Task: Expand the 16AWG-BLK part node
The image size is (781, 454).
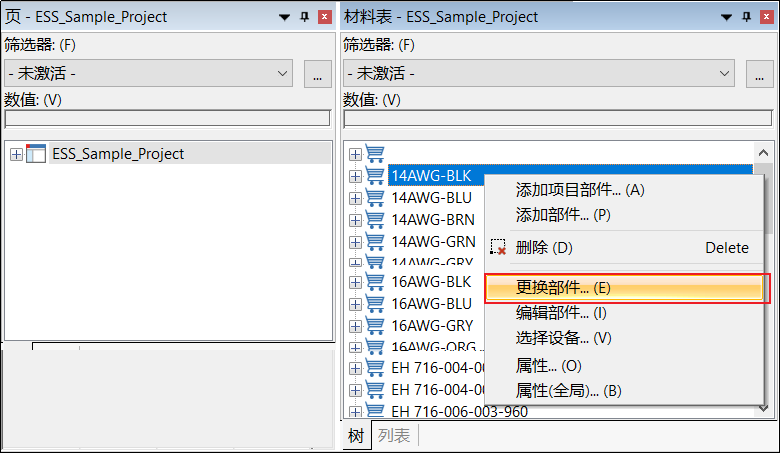Action: (355, 283)
